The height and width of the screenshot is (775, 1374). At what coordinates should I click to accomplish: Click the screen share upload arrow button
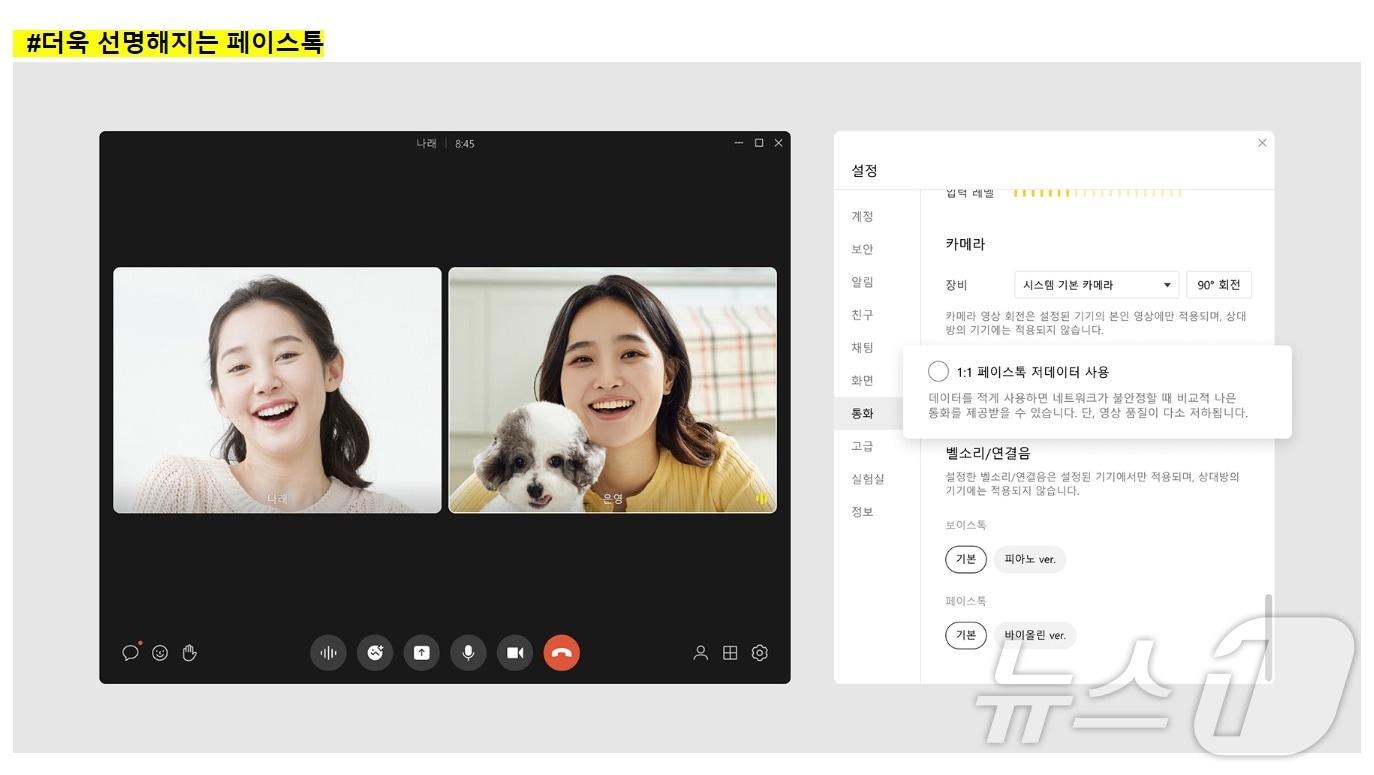point(421,653)
